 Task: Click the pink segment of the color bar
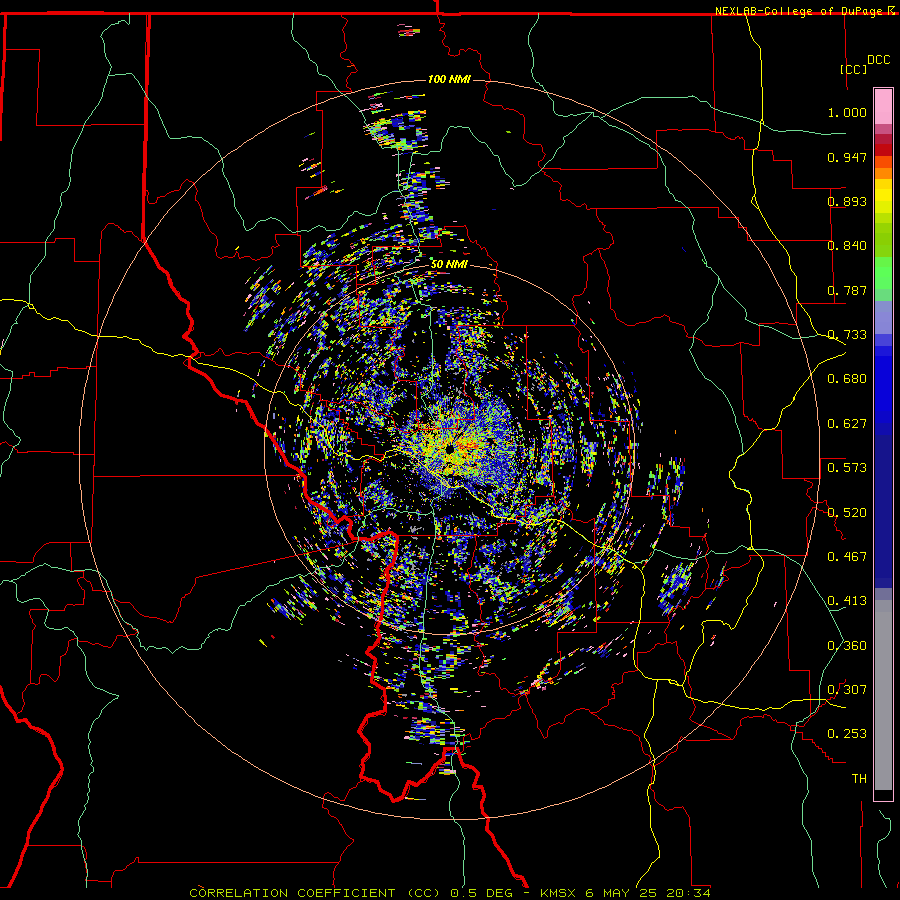point(883,107)
